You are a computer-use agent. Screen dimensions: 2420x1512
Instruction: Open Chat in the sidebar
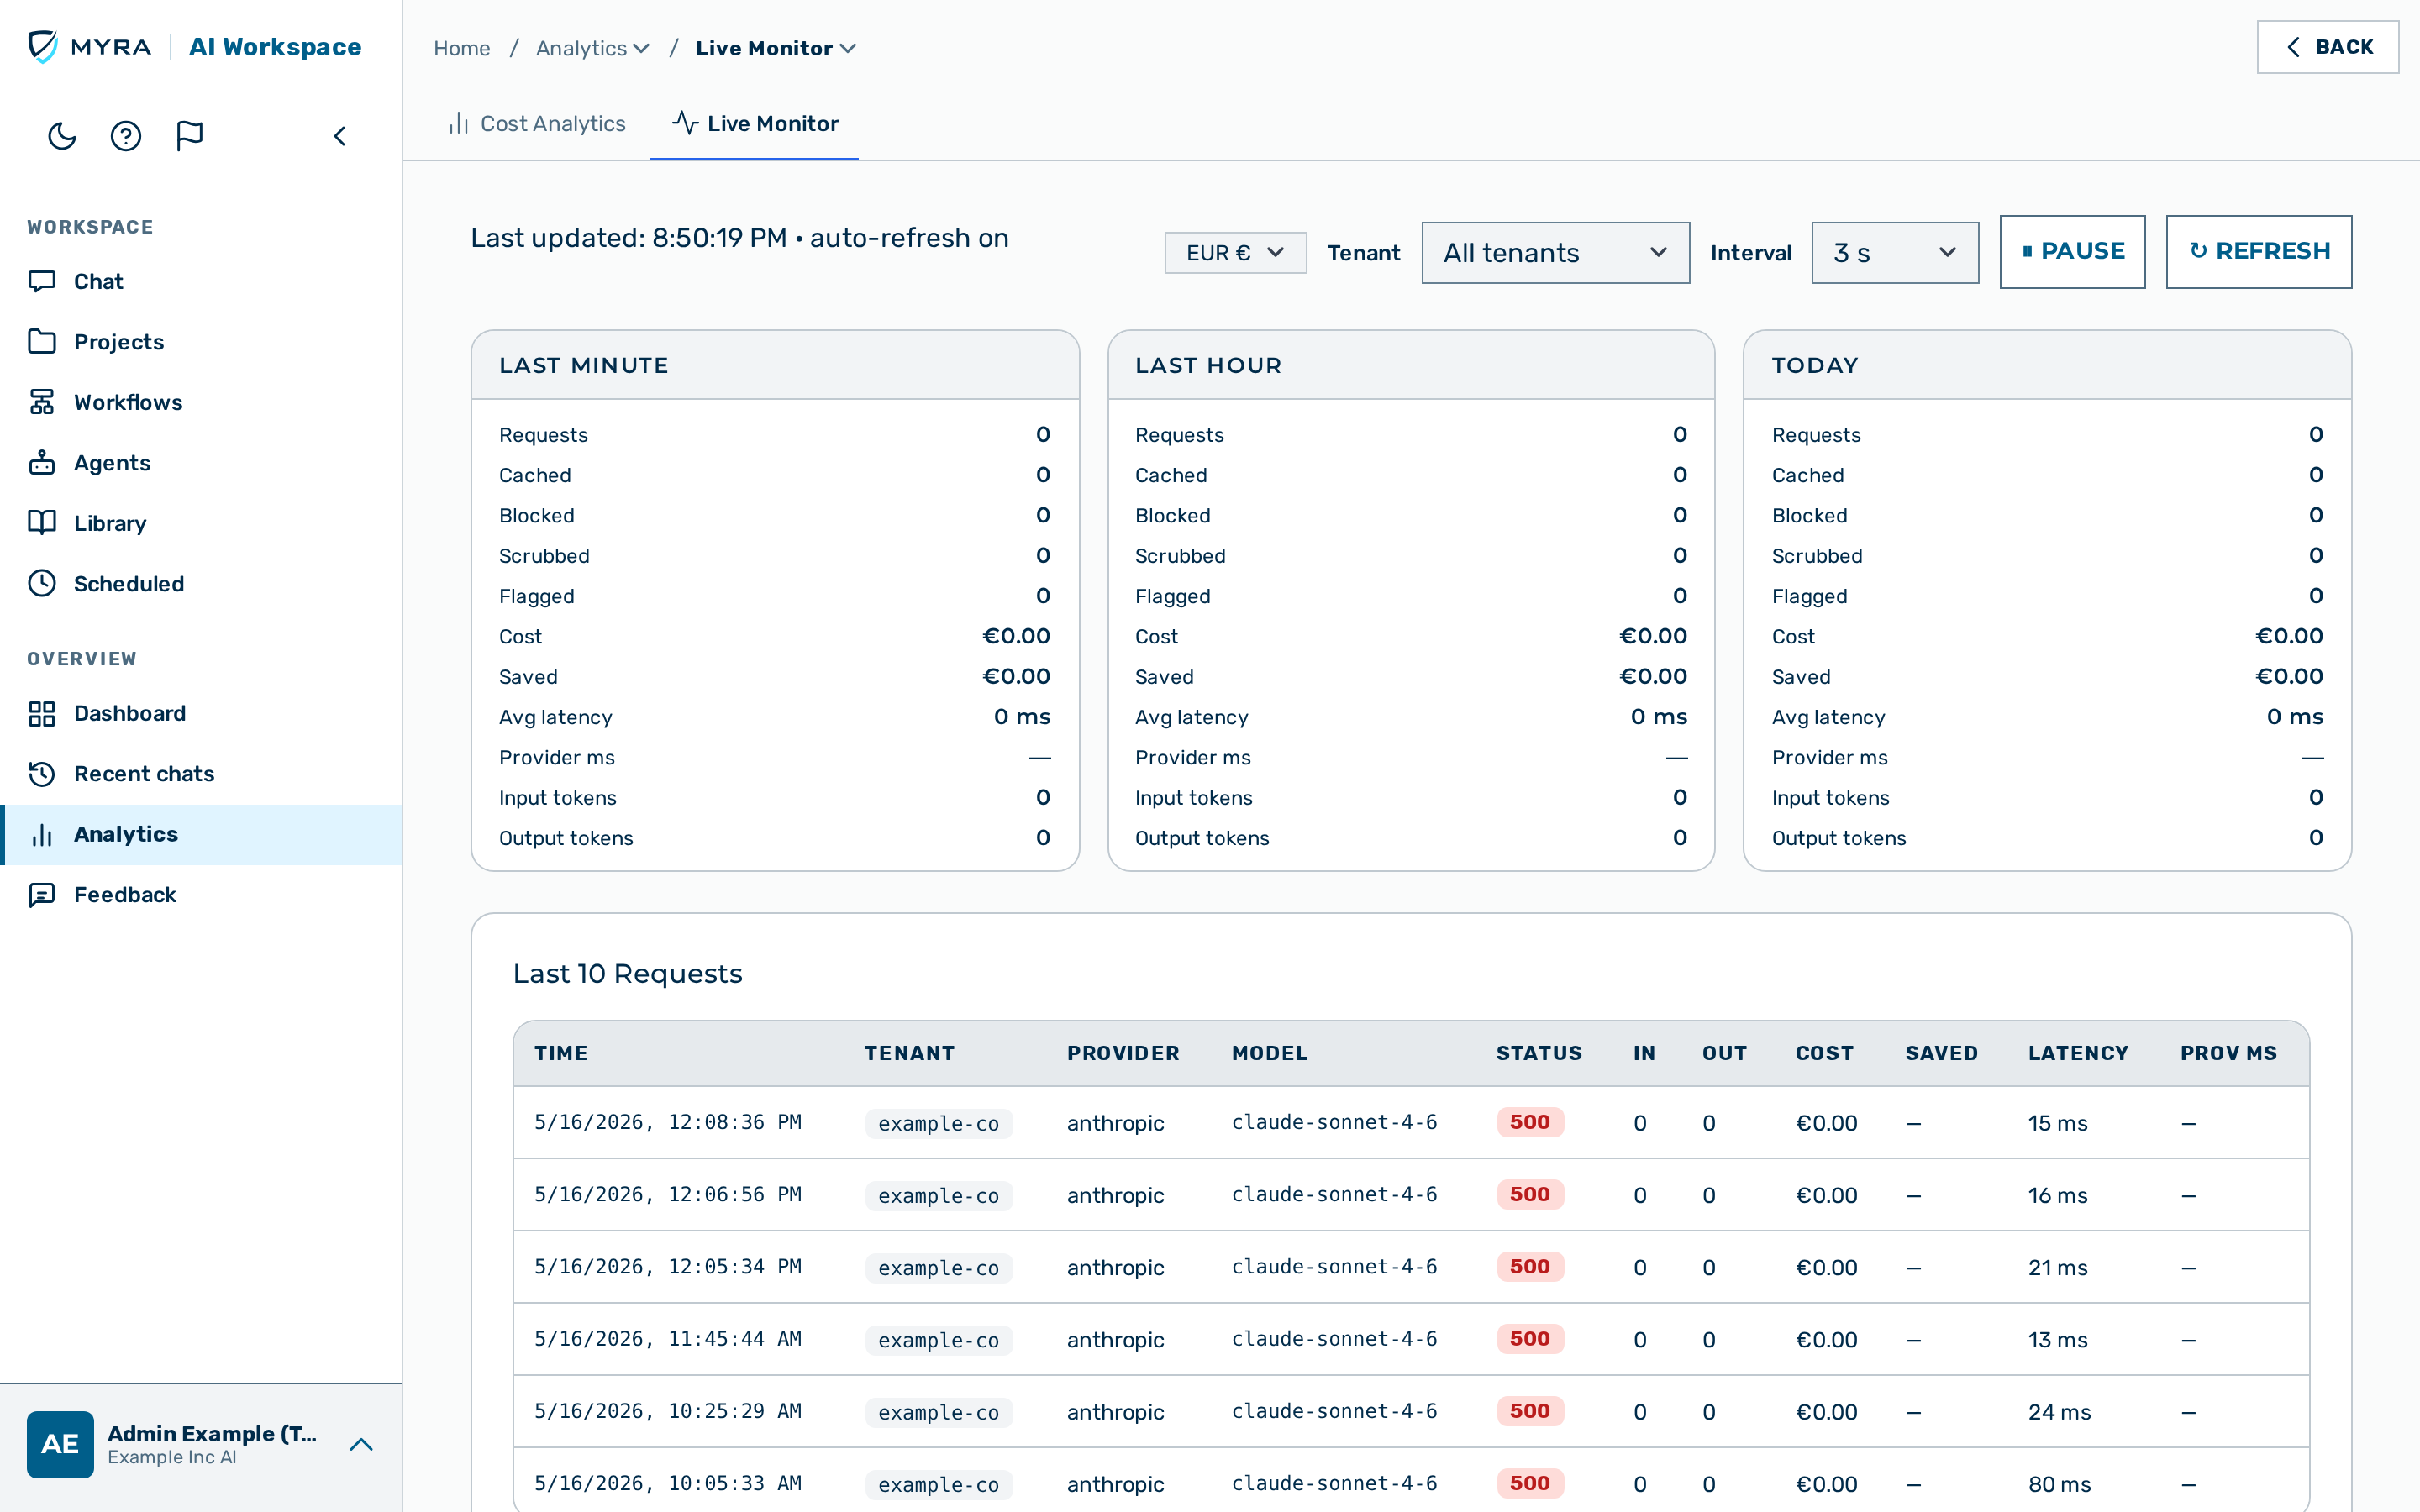click(x=201, y=281)
